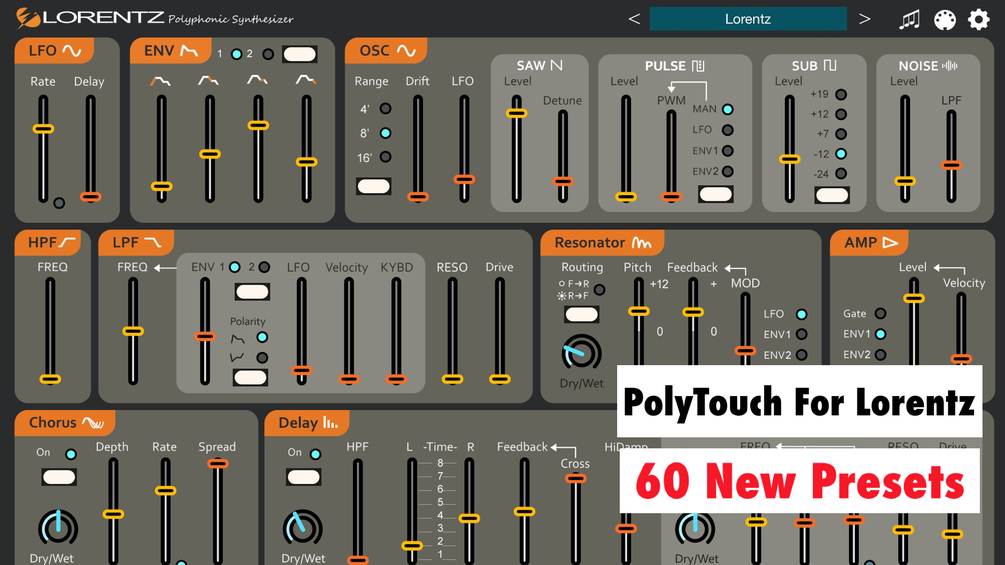1005x565 pixels.
Task: Click the Delay Dry/Wet knob
Action: pos(303,528)
